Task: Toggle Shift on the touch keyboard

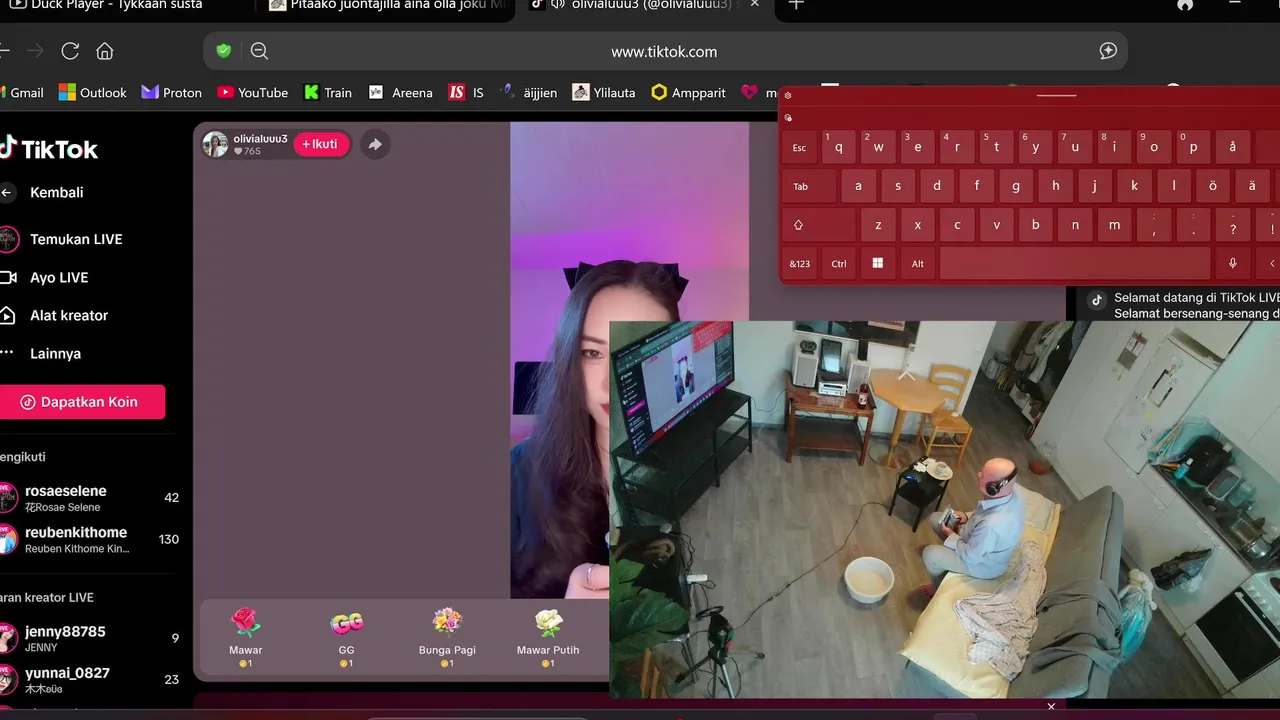Action: (819, 225)
